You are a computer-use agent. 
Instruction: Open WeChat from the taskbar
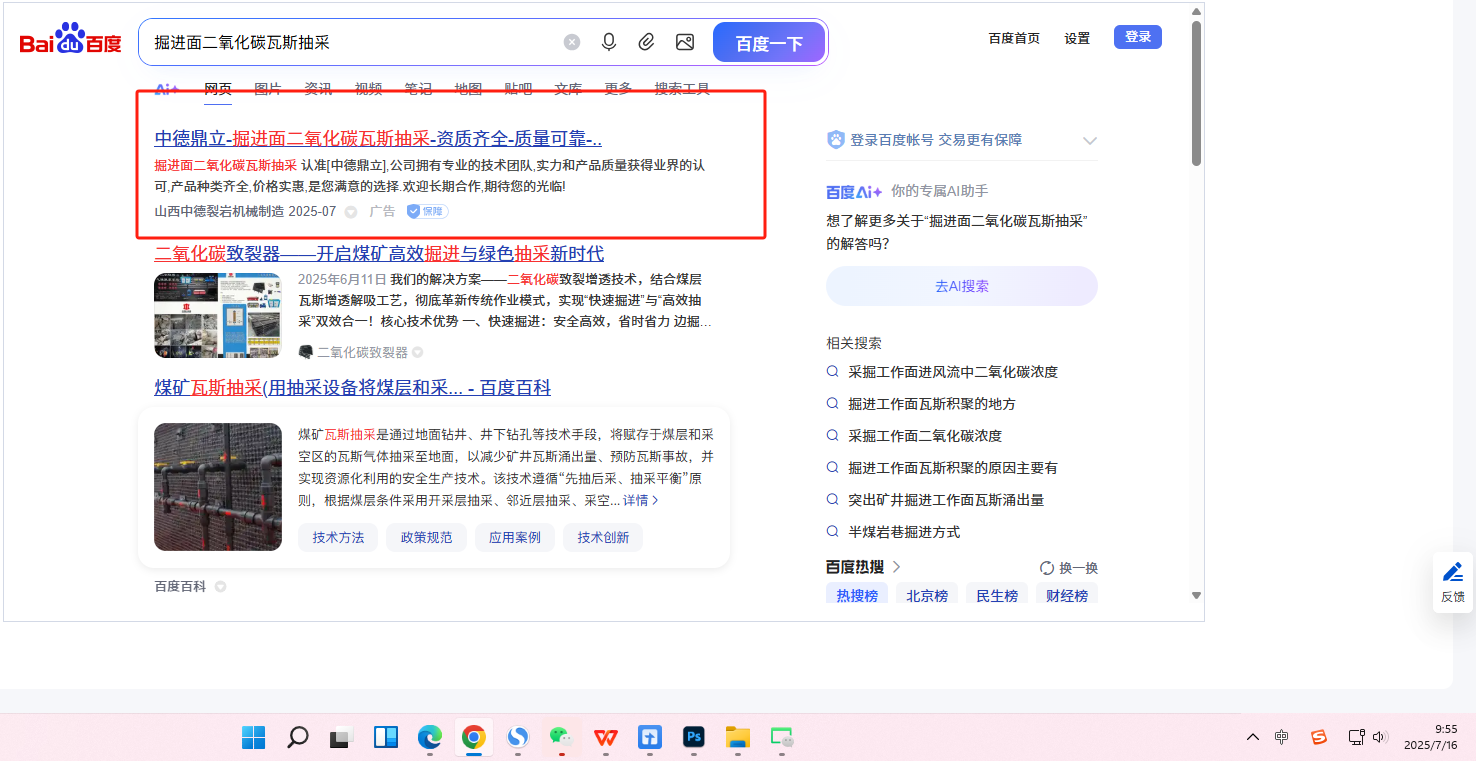(561, 738)
